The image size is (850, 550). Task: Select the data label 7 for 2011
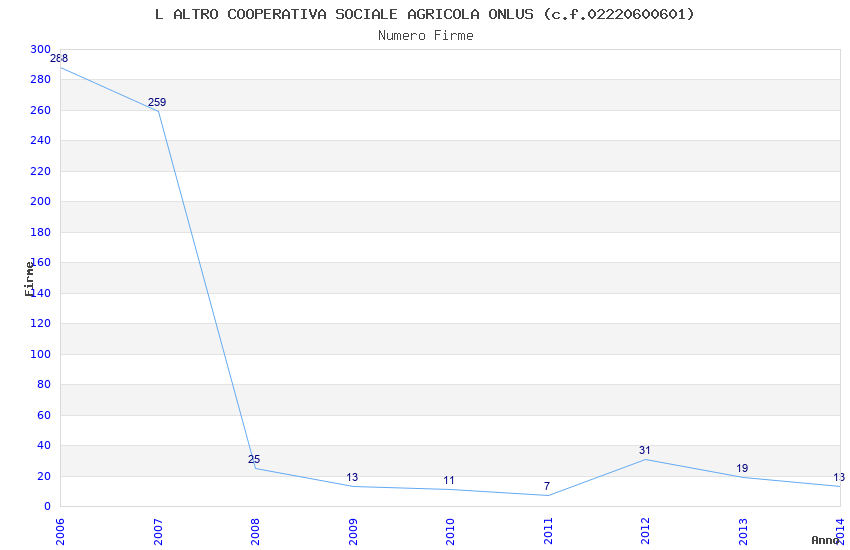pos(547,487)
